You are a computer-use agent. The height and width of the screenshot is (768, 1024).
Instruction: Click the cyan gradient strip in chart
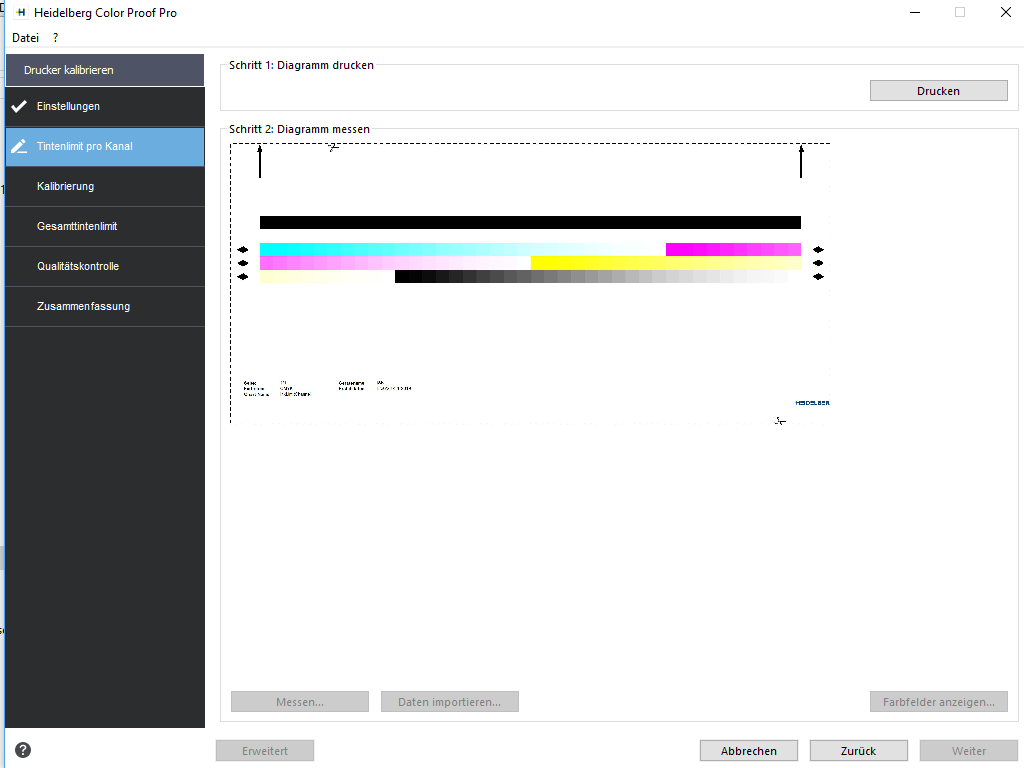(462, 249)
